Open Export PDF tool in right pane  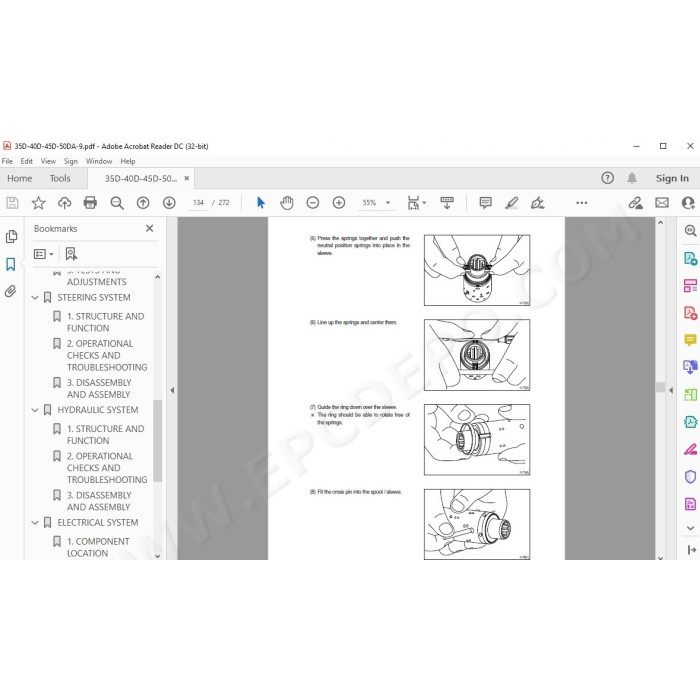point(690,258)
